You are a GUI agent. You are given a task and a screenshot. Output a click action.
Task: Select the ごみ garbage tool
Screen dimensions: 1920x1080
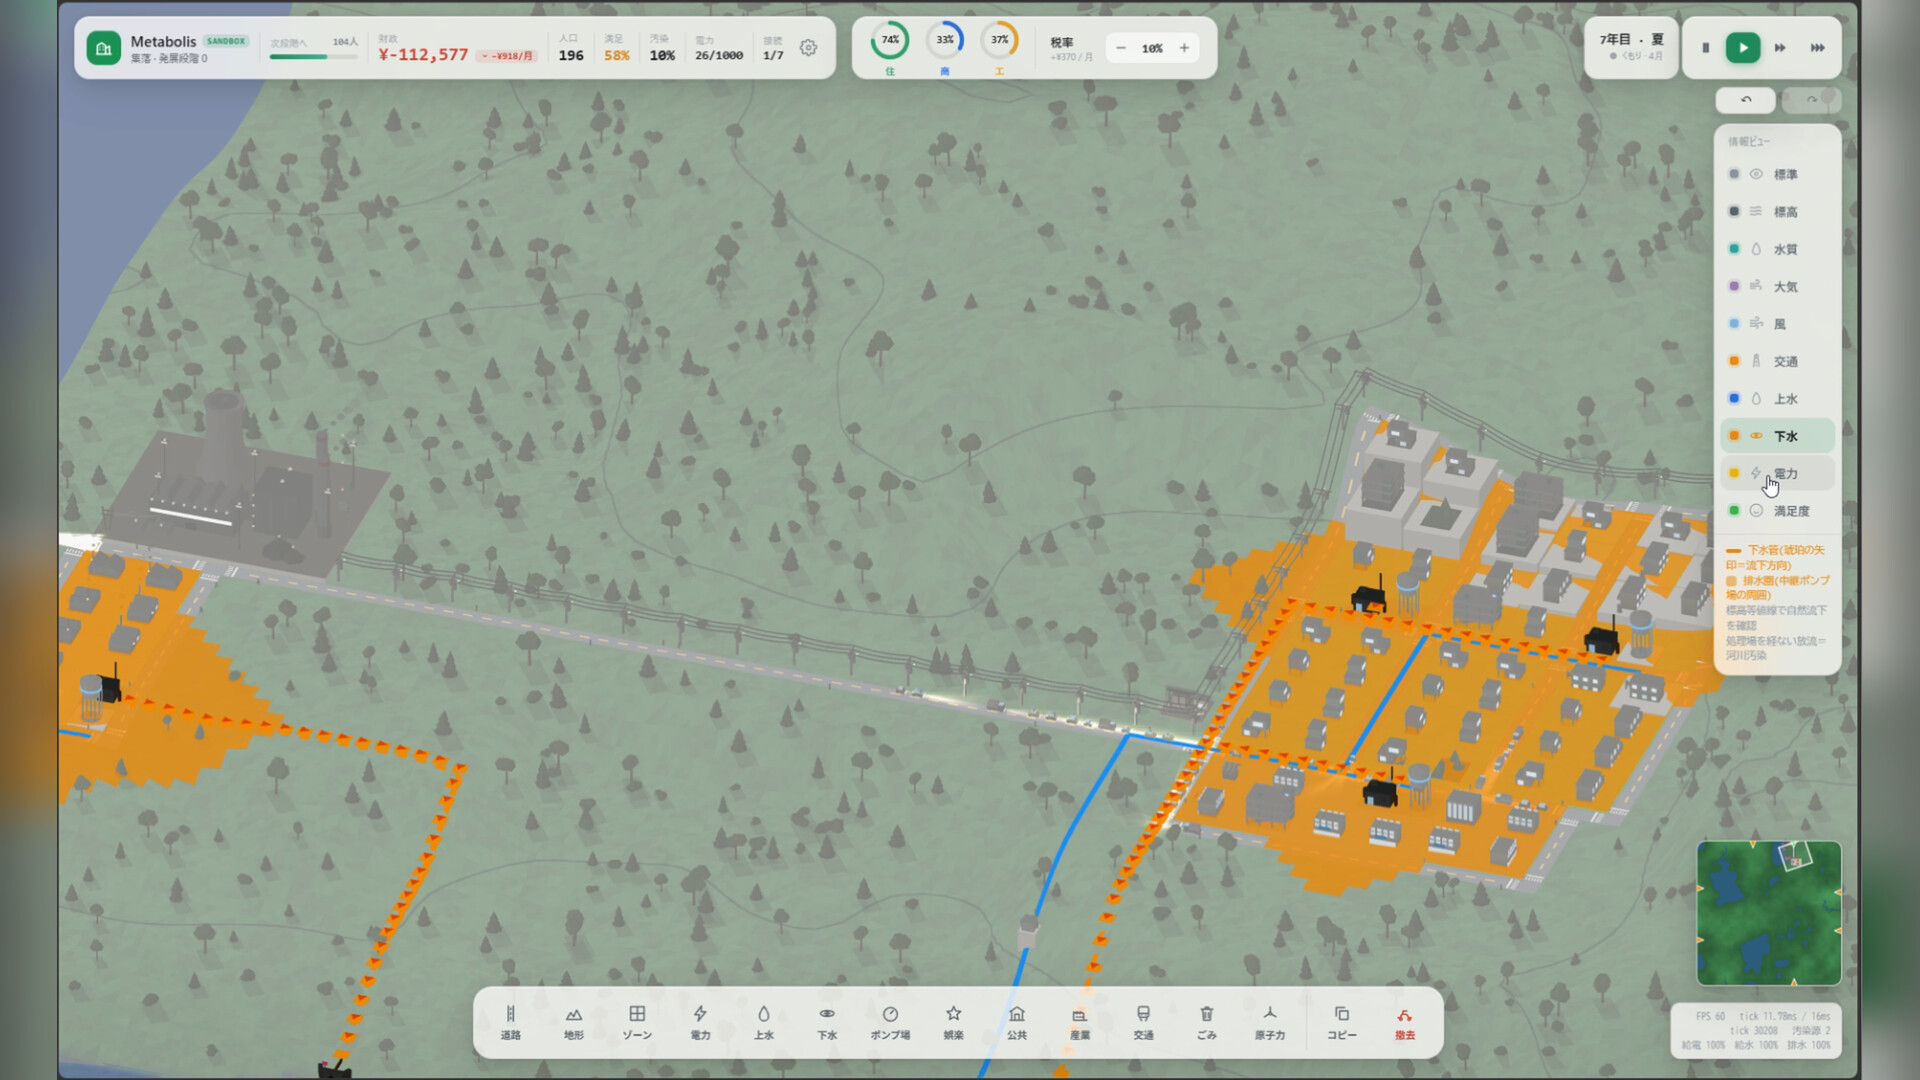point(1206,1022)
